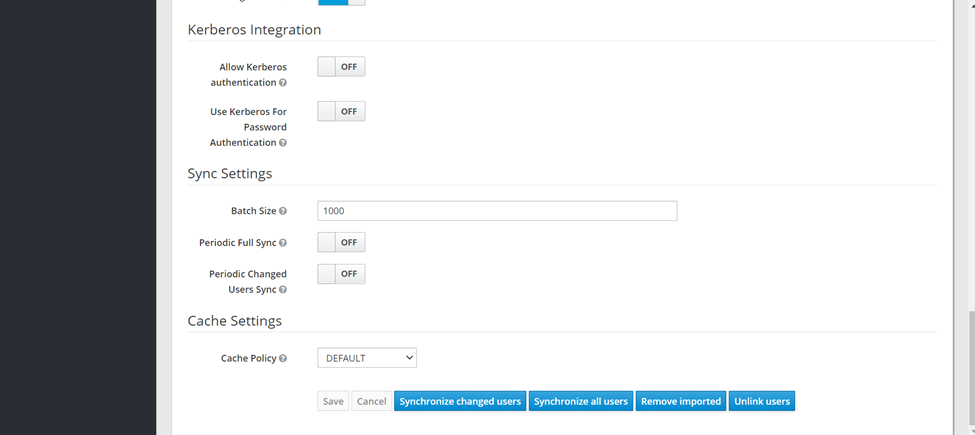Click the Cache Policy help icon

(x=283, y=358)
